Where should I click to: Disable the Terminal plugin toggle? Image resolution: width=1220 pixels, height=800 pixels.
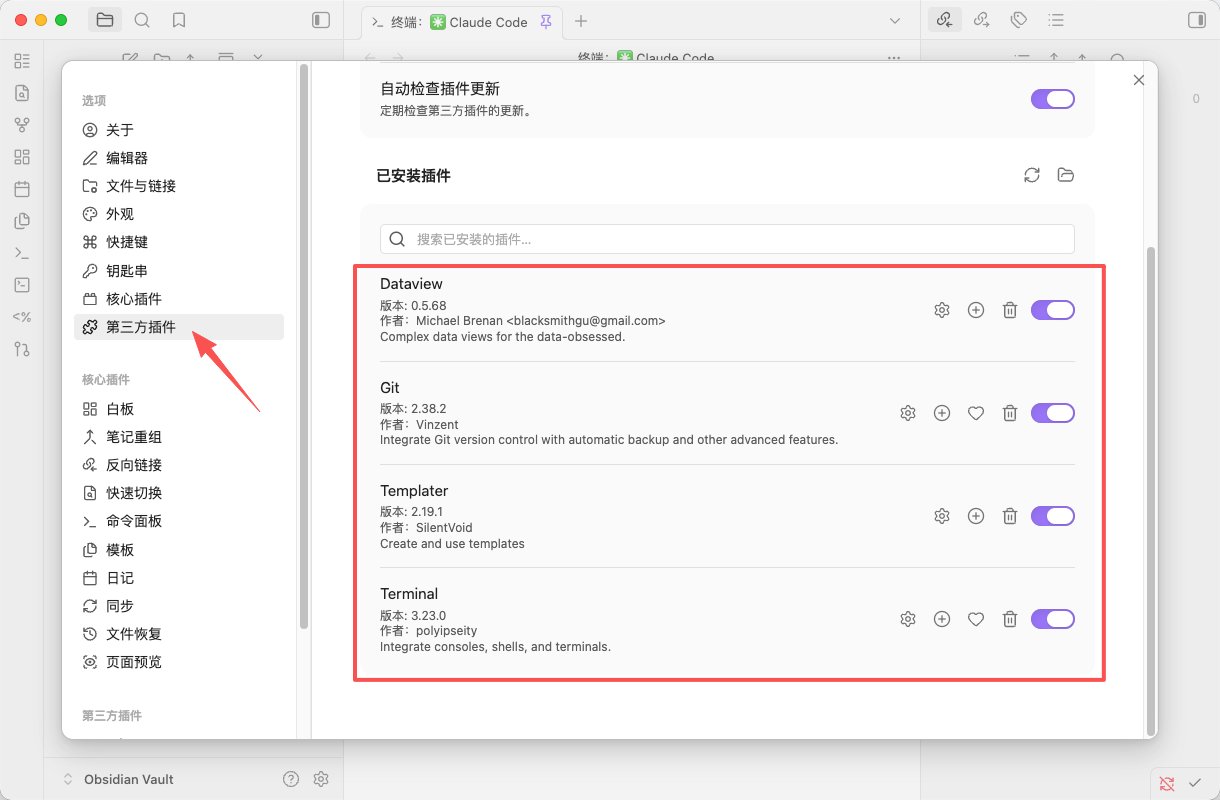1053,619
